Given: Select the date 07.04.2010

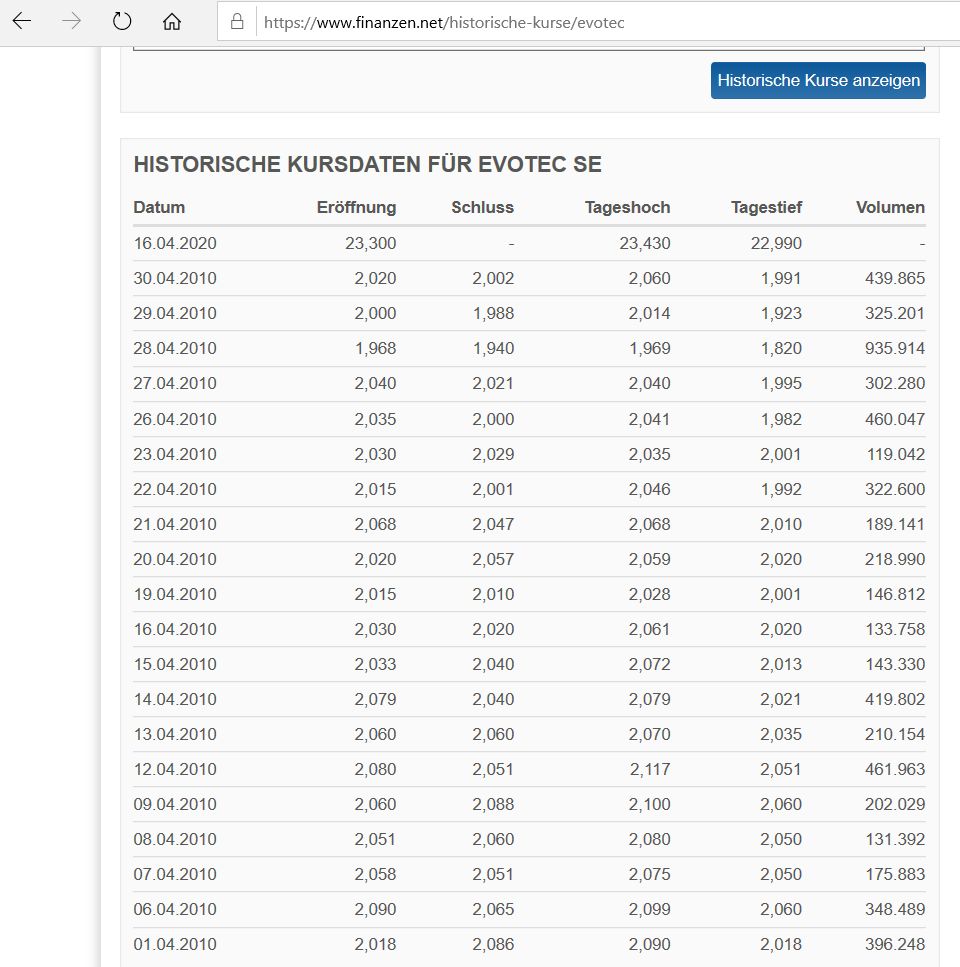Looking at the screenshot, I should pos(175,875).
